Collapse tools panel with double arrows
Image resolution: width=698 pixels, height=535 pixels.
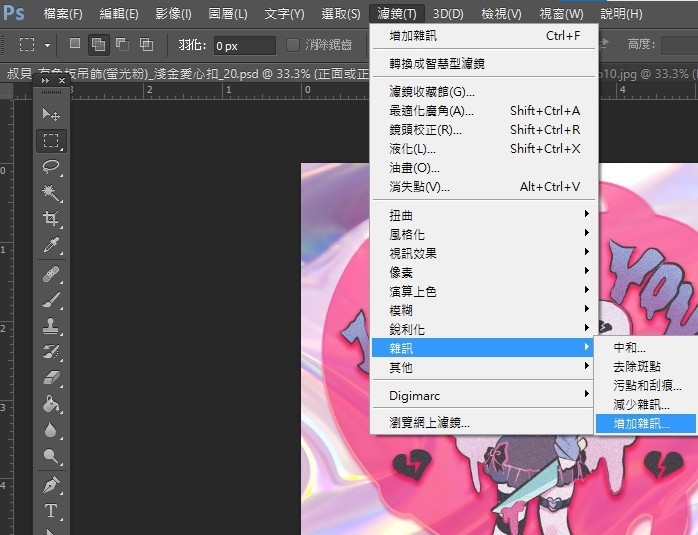coord(45,81)
